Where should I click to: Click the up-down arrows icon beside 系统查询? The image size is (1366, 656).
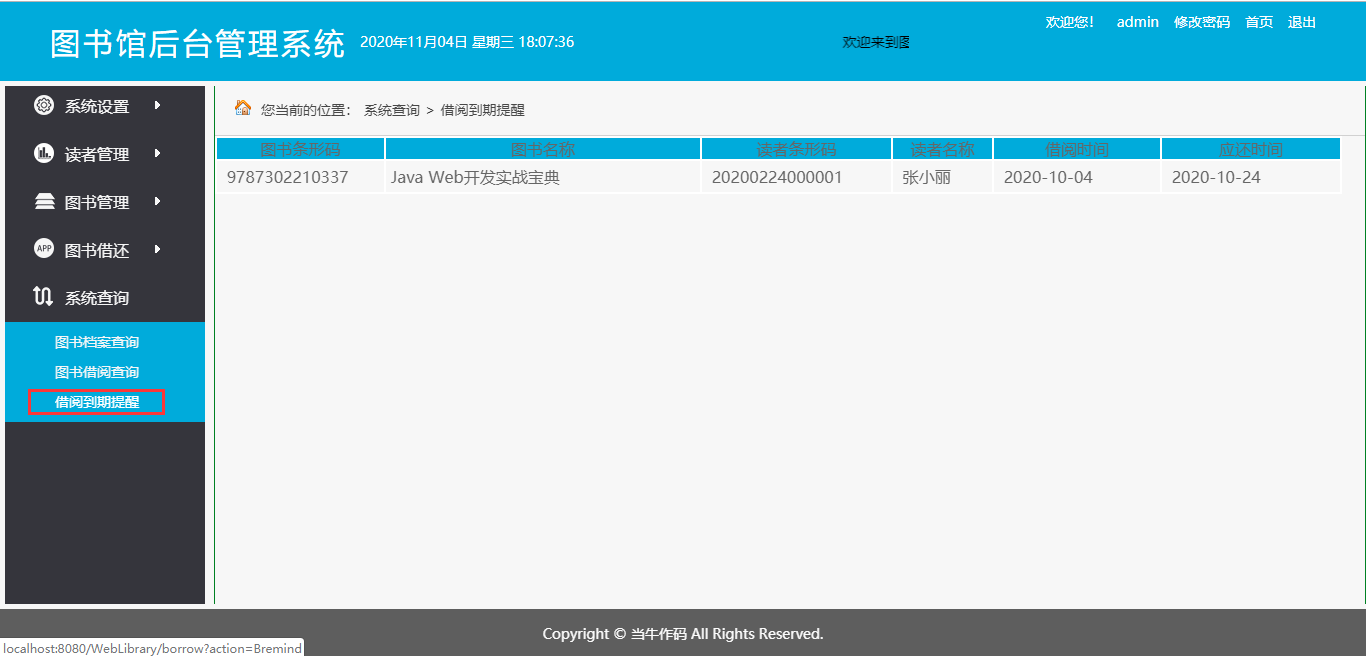pyautogui.click(x=43, y=296)
